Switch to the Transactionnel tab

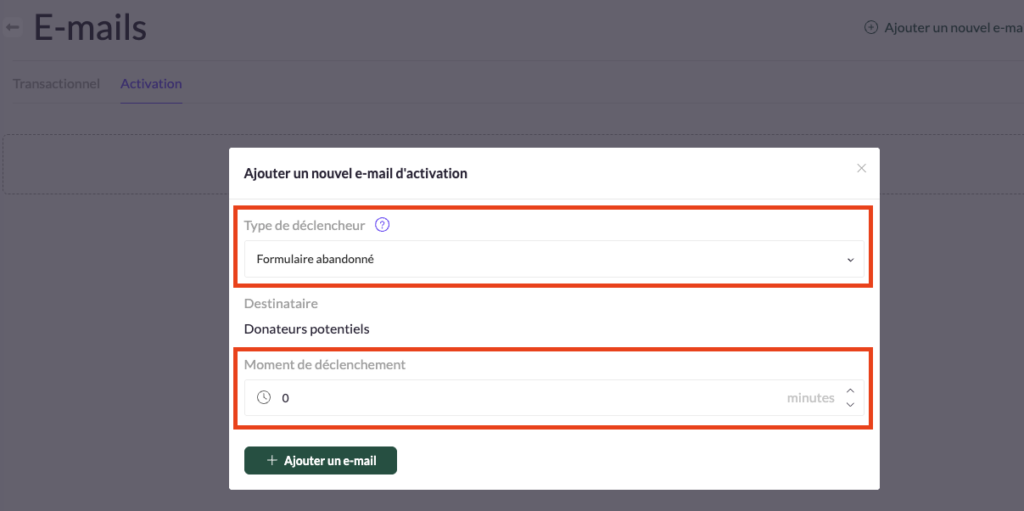[56, 84]
